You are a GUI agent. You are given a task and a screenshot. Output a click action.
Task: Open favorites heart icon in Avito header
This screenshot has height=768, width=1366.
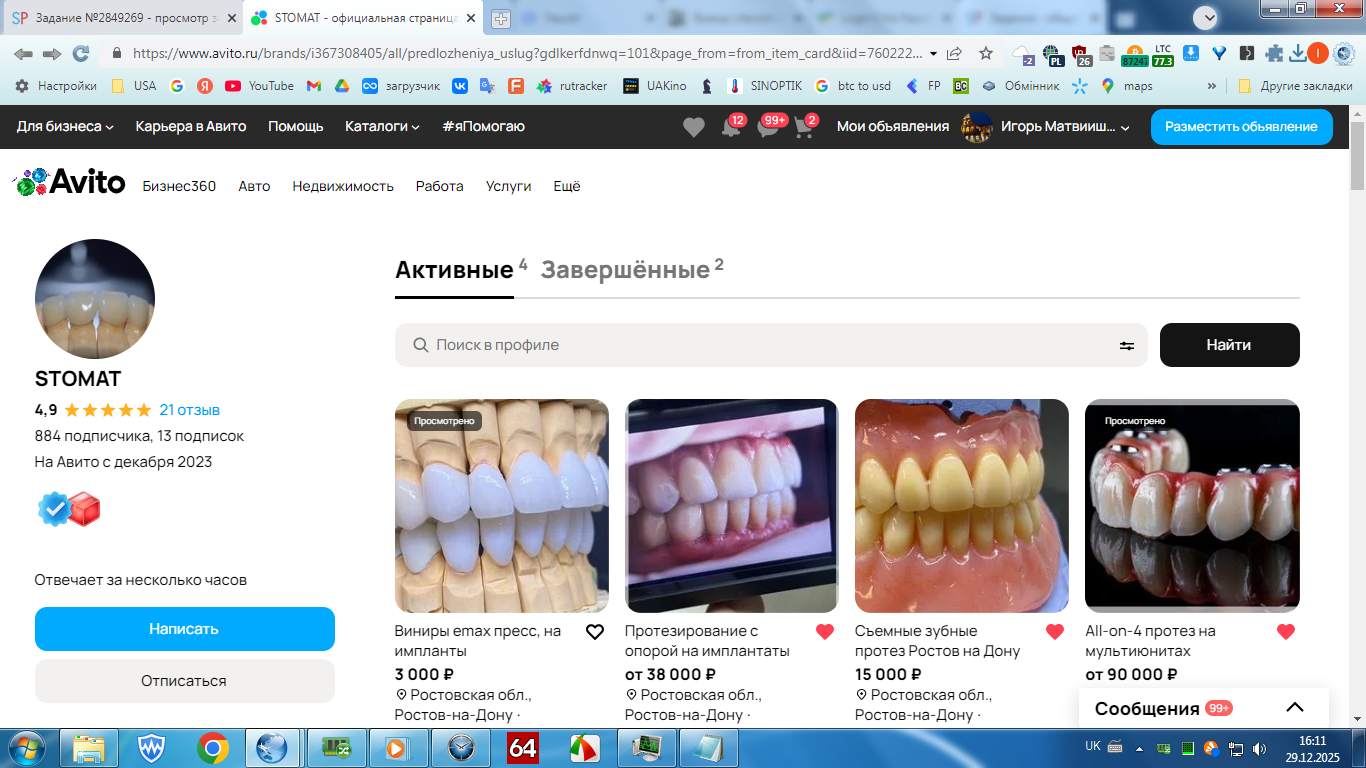(x=693, y=127)
